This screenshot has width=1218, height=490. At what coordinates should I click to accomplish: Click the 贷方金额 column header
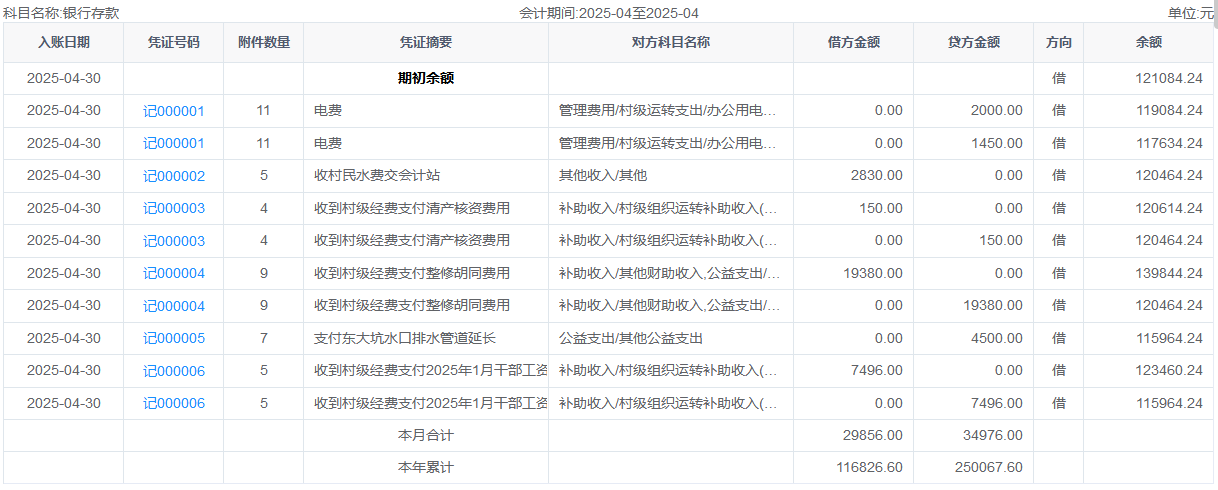973,43
